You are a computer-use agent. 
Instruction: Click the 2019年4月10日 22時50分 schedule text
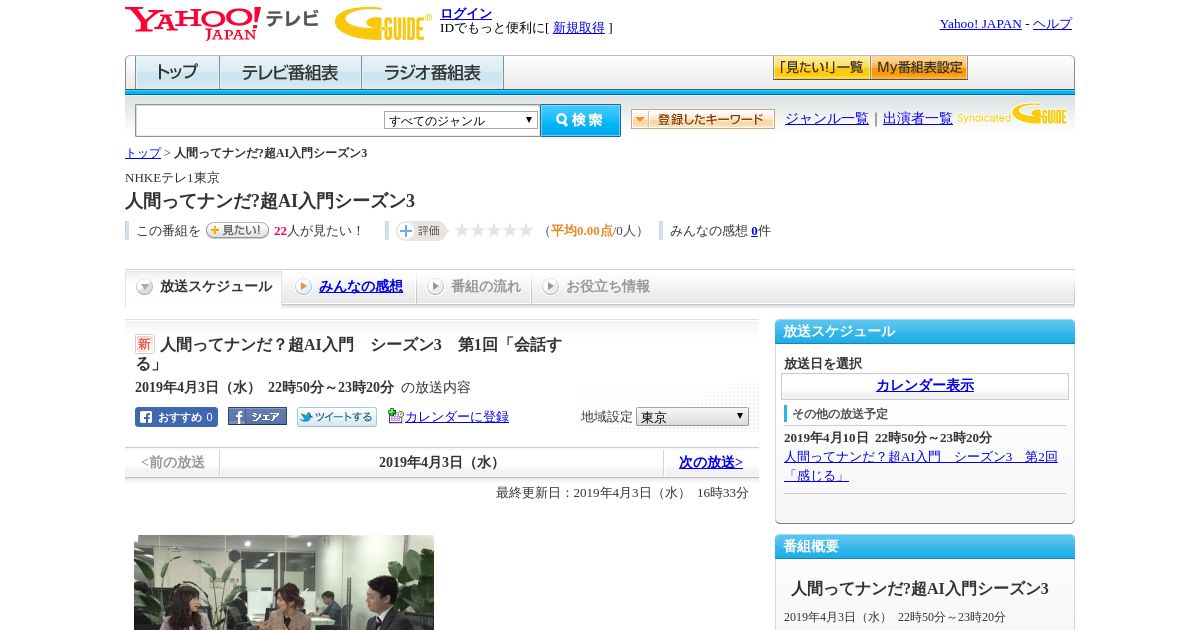pyautogui.click(x=888, y=437)
